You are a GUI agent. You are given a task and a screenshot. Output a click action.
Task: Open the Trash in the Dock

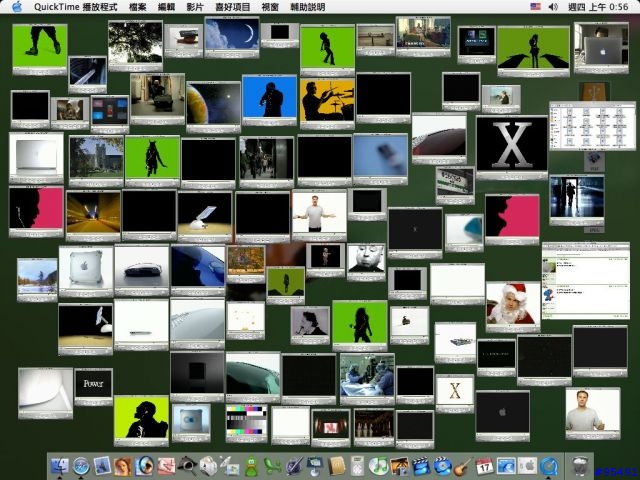[580, 466]
